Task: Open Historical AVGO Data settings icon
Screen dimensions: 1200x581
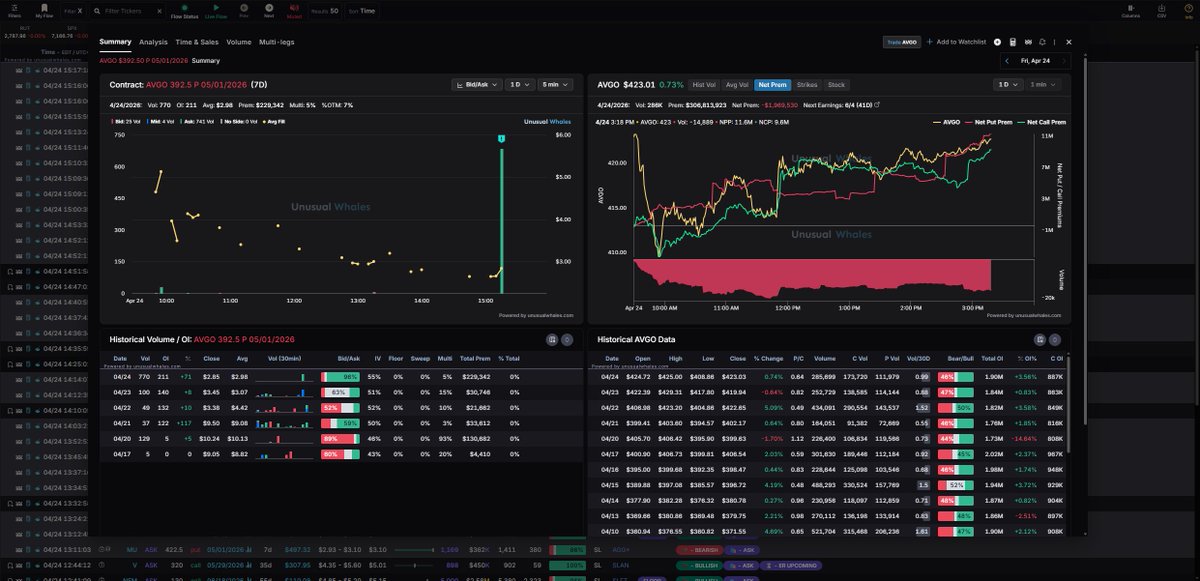Action: (1056, 340)
